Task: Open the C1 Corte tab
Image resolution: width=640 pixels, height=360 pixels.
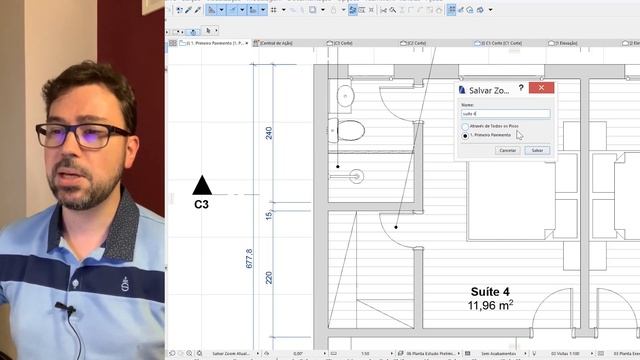Action: (498, 43)
